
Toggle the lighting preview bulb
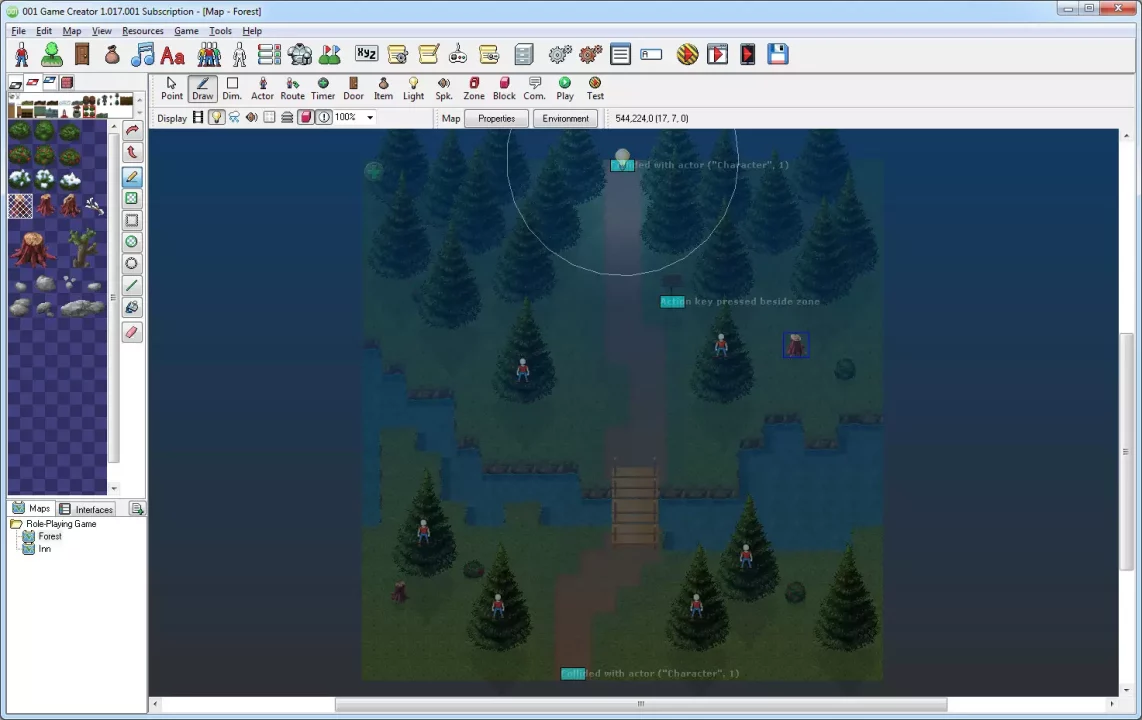pyautogui.click(x=217, y=117)
